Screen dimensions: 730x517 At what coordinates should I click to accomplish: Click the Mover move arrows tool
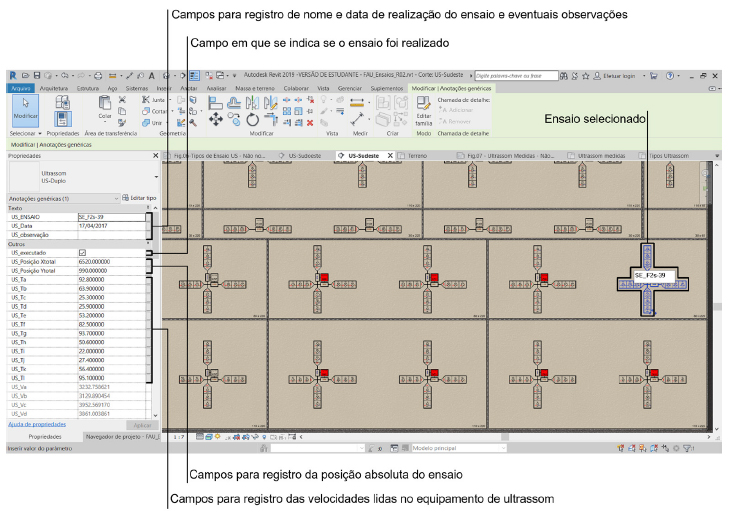coord(213,118)
